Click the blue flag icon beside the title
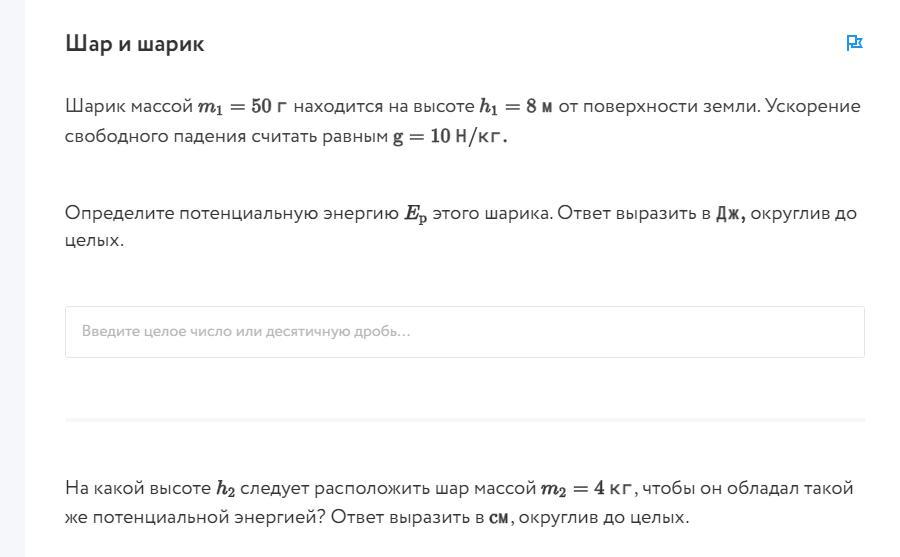900x557 pixels. (x=854, y=43)
